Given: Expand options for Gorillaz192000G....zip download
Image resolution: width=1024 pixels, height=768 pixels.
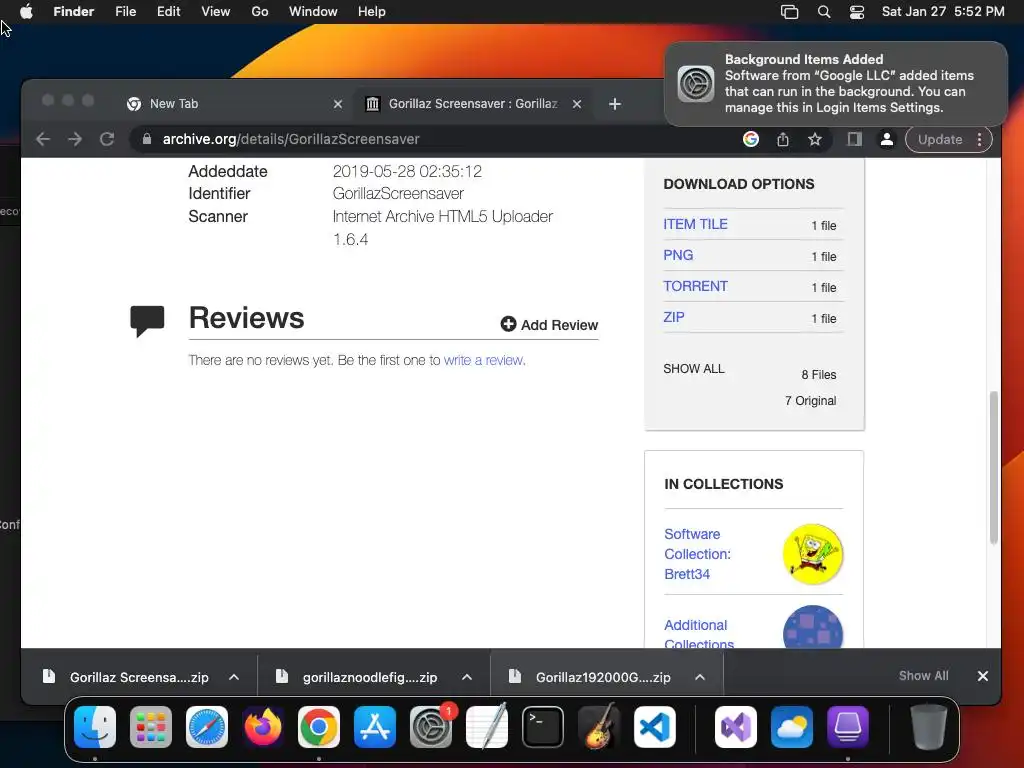Looking at the screenshot, I should click(700, 677).
